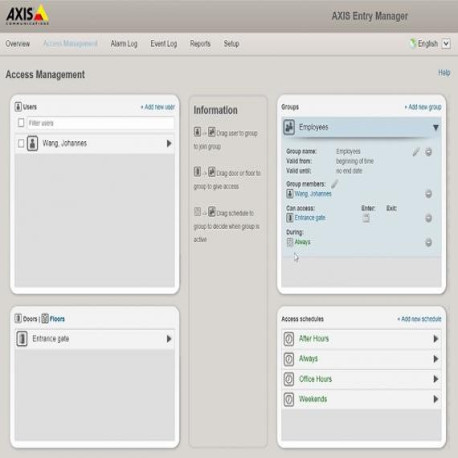Click the schedule icon in drag schedule hint

click(197, 212)
